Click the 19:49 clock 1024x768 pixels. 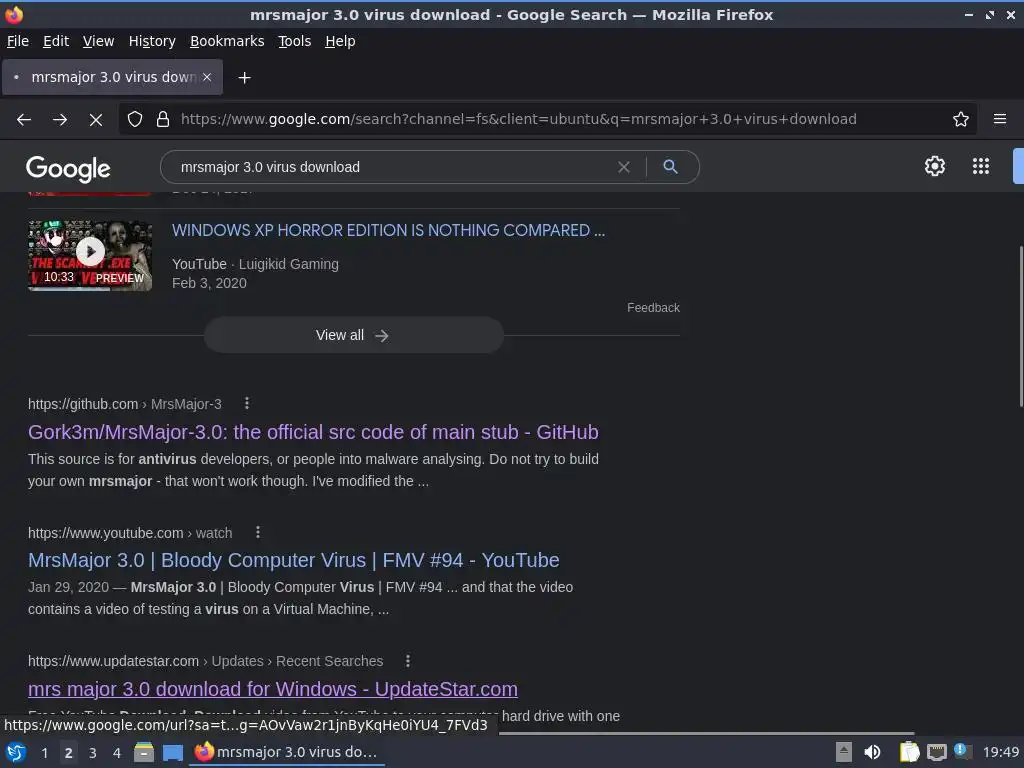pos(1001,752)
